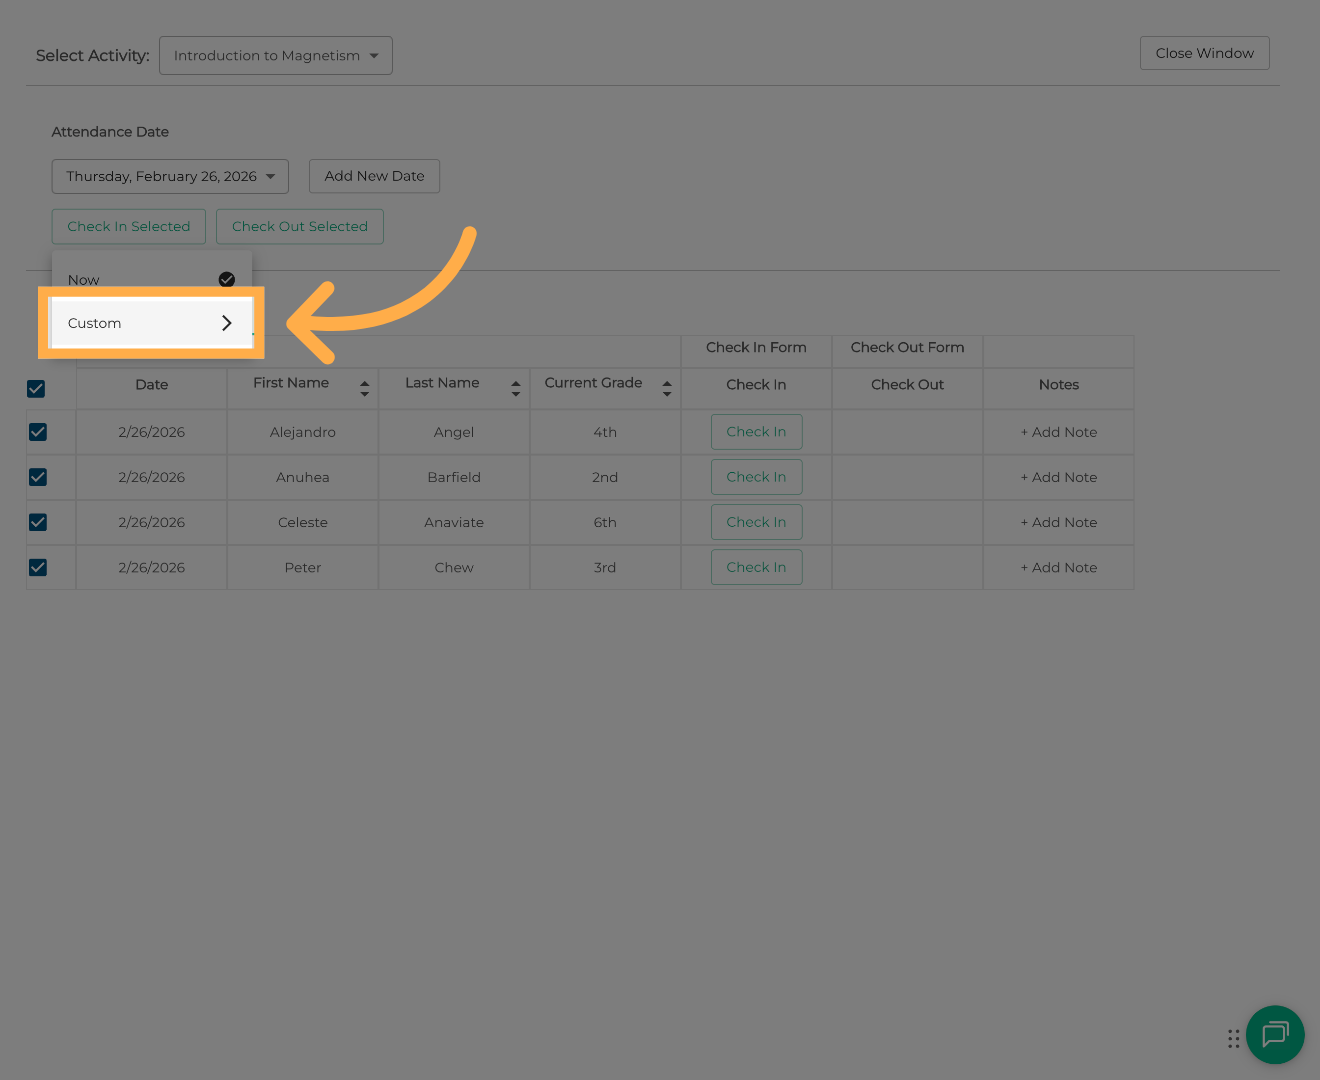
Task: Open the chat support bubble
Action: coord(1275,1035)
